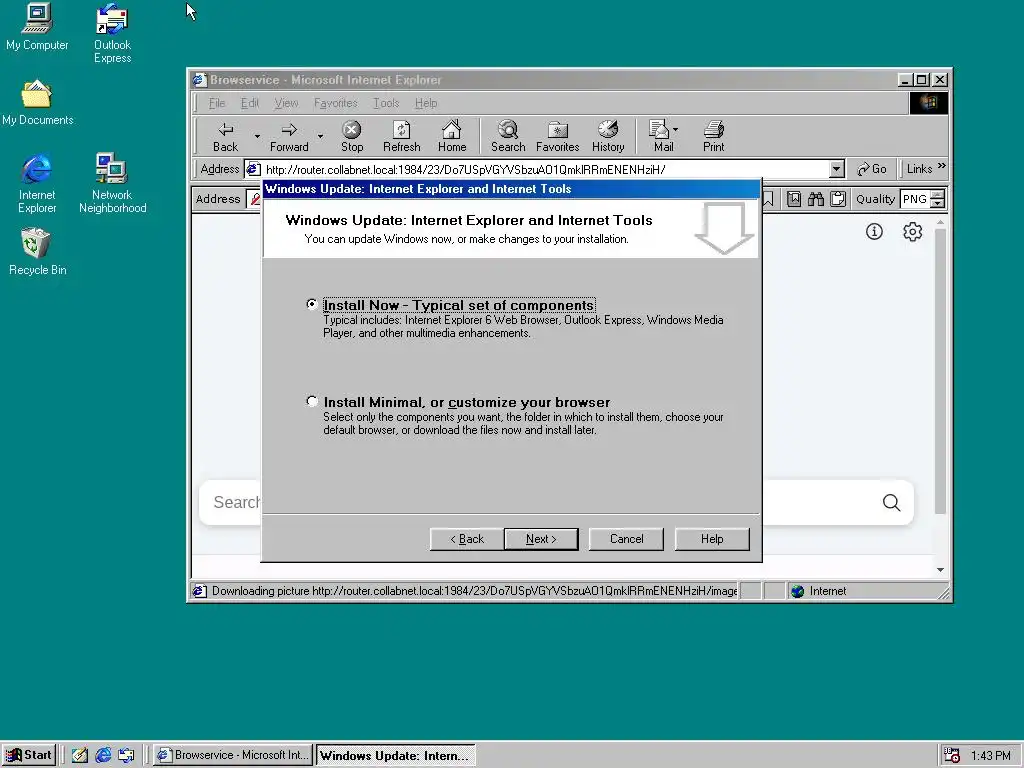
Task: Click the Browservice binoculars find icon
Action: tap(816, 199)
